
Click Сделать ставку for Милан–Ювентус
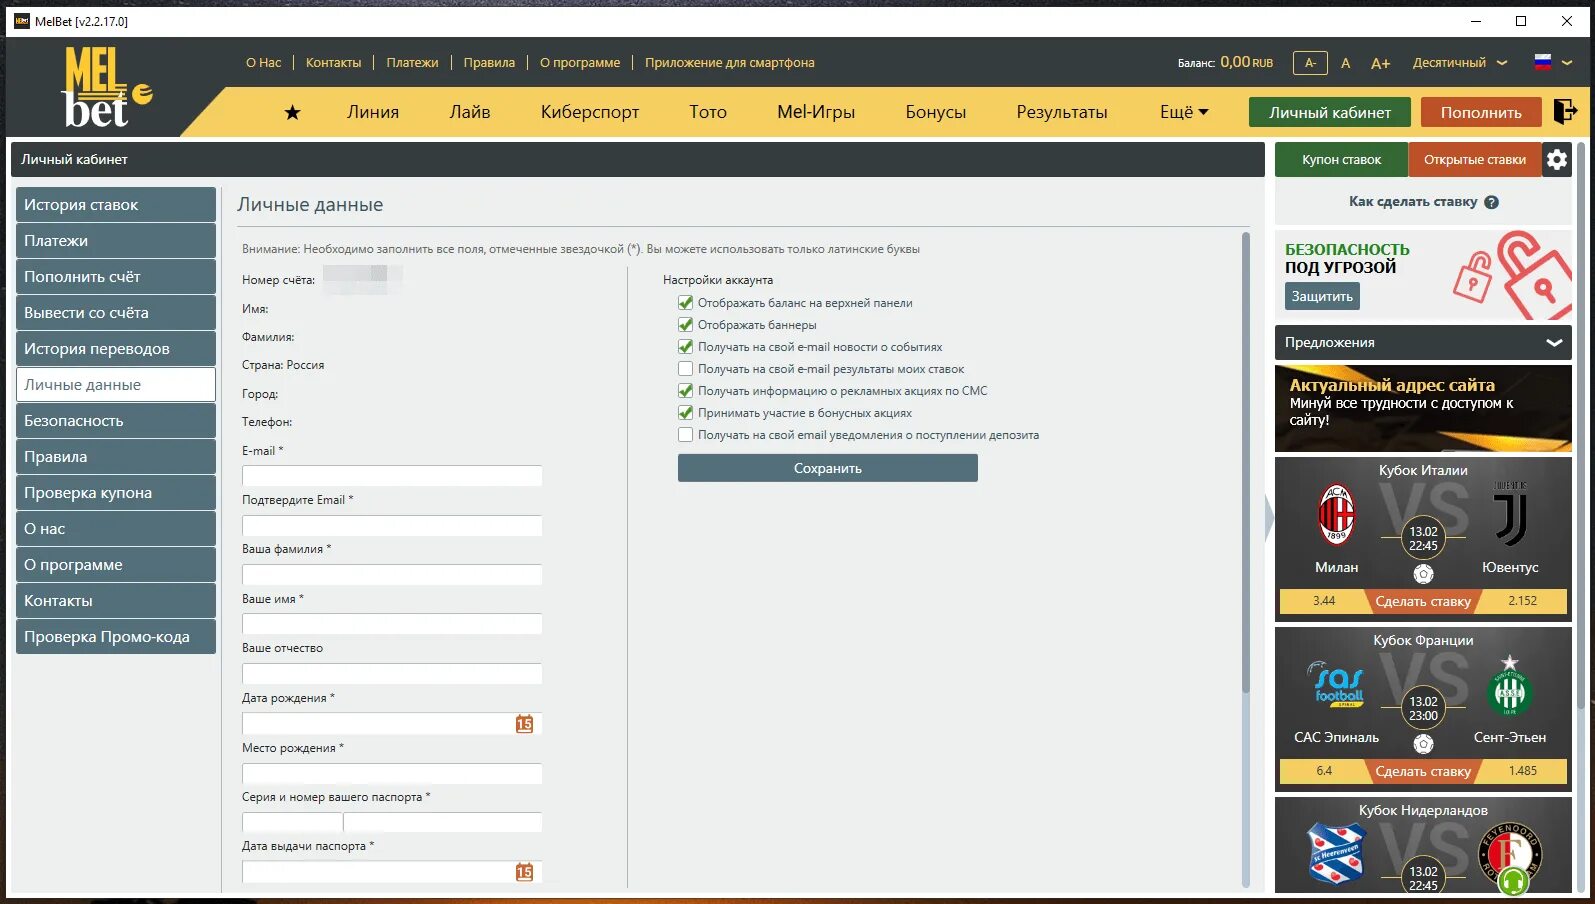pyautogui.click(x=1423, y=601)
